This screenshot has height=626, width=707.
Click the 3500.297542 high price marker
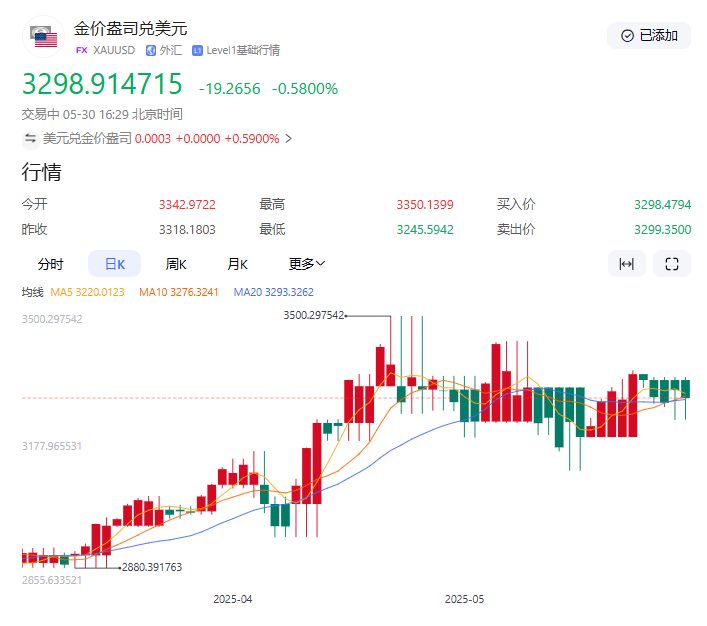click(x=313, y=315)
